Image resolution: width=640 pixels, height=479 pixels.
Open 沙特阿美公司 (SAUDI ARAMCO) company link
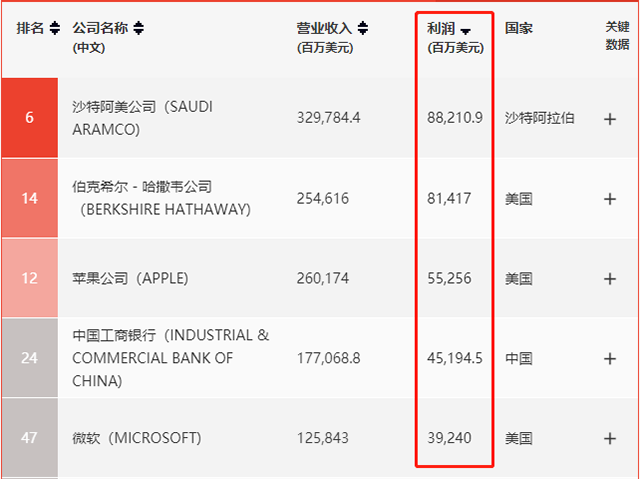[x=142, y=118]
